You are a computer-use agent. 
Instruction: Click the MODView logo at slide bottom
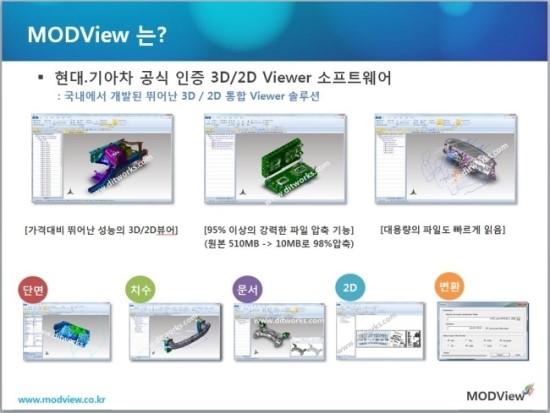pos(500,394)
